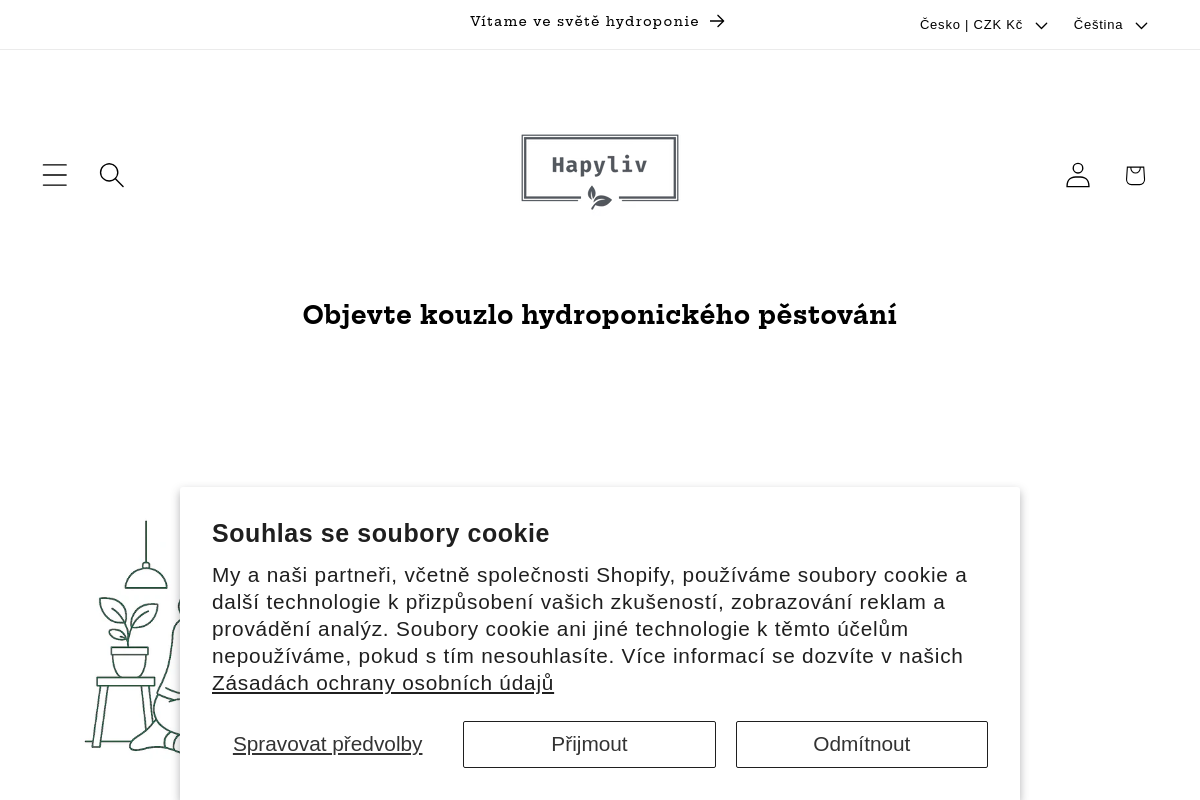This screenshot has width=1200, height=800.
Task: Click the country selector chevron icon
Action: coord(1041,25)
